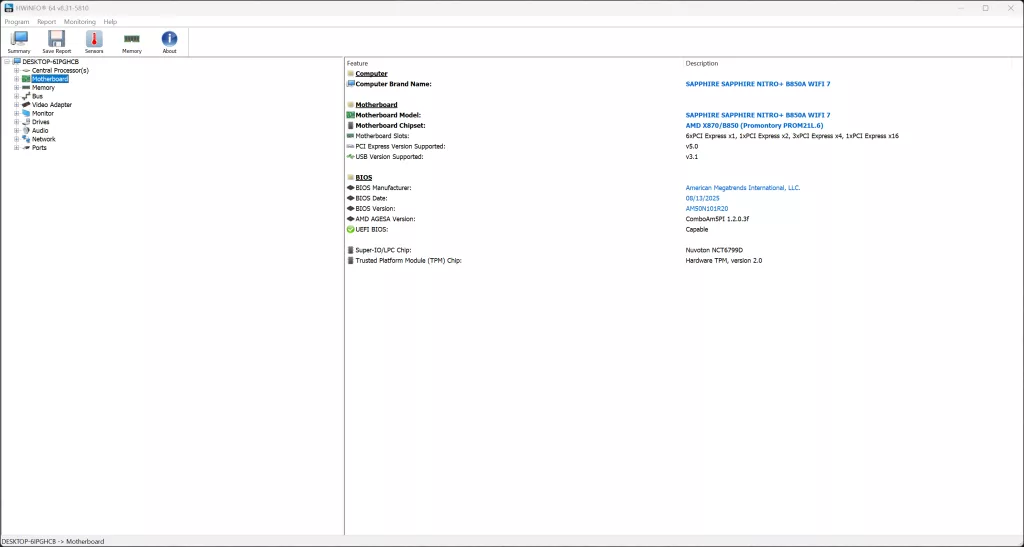Select the Drives tree item label
This screenshot has height=547, width=1024.
coord(40,122)
